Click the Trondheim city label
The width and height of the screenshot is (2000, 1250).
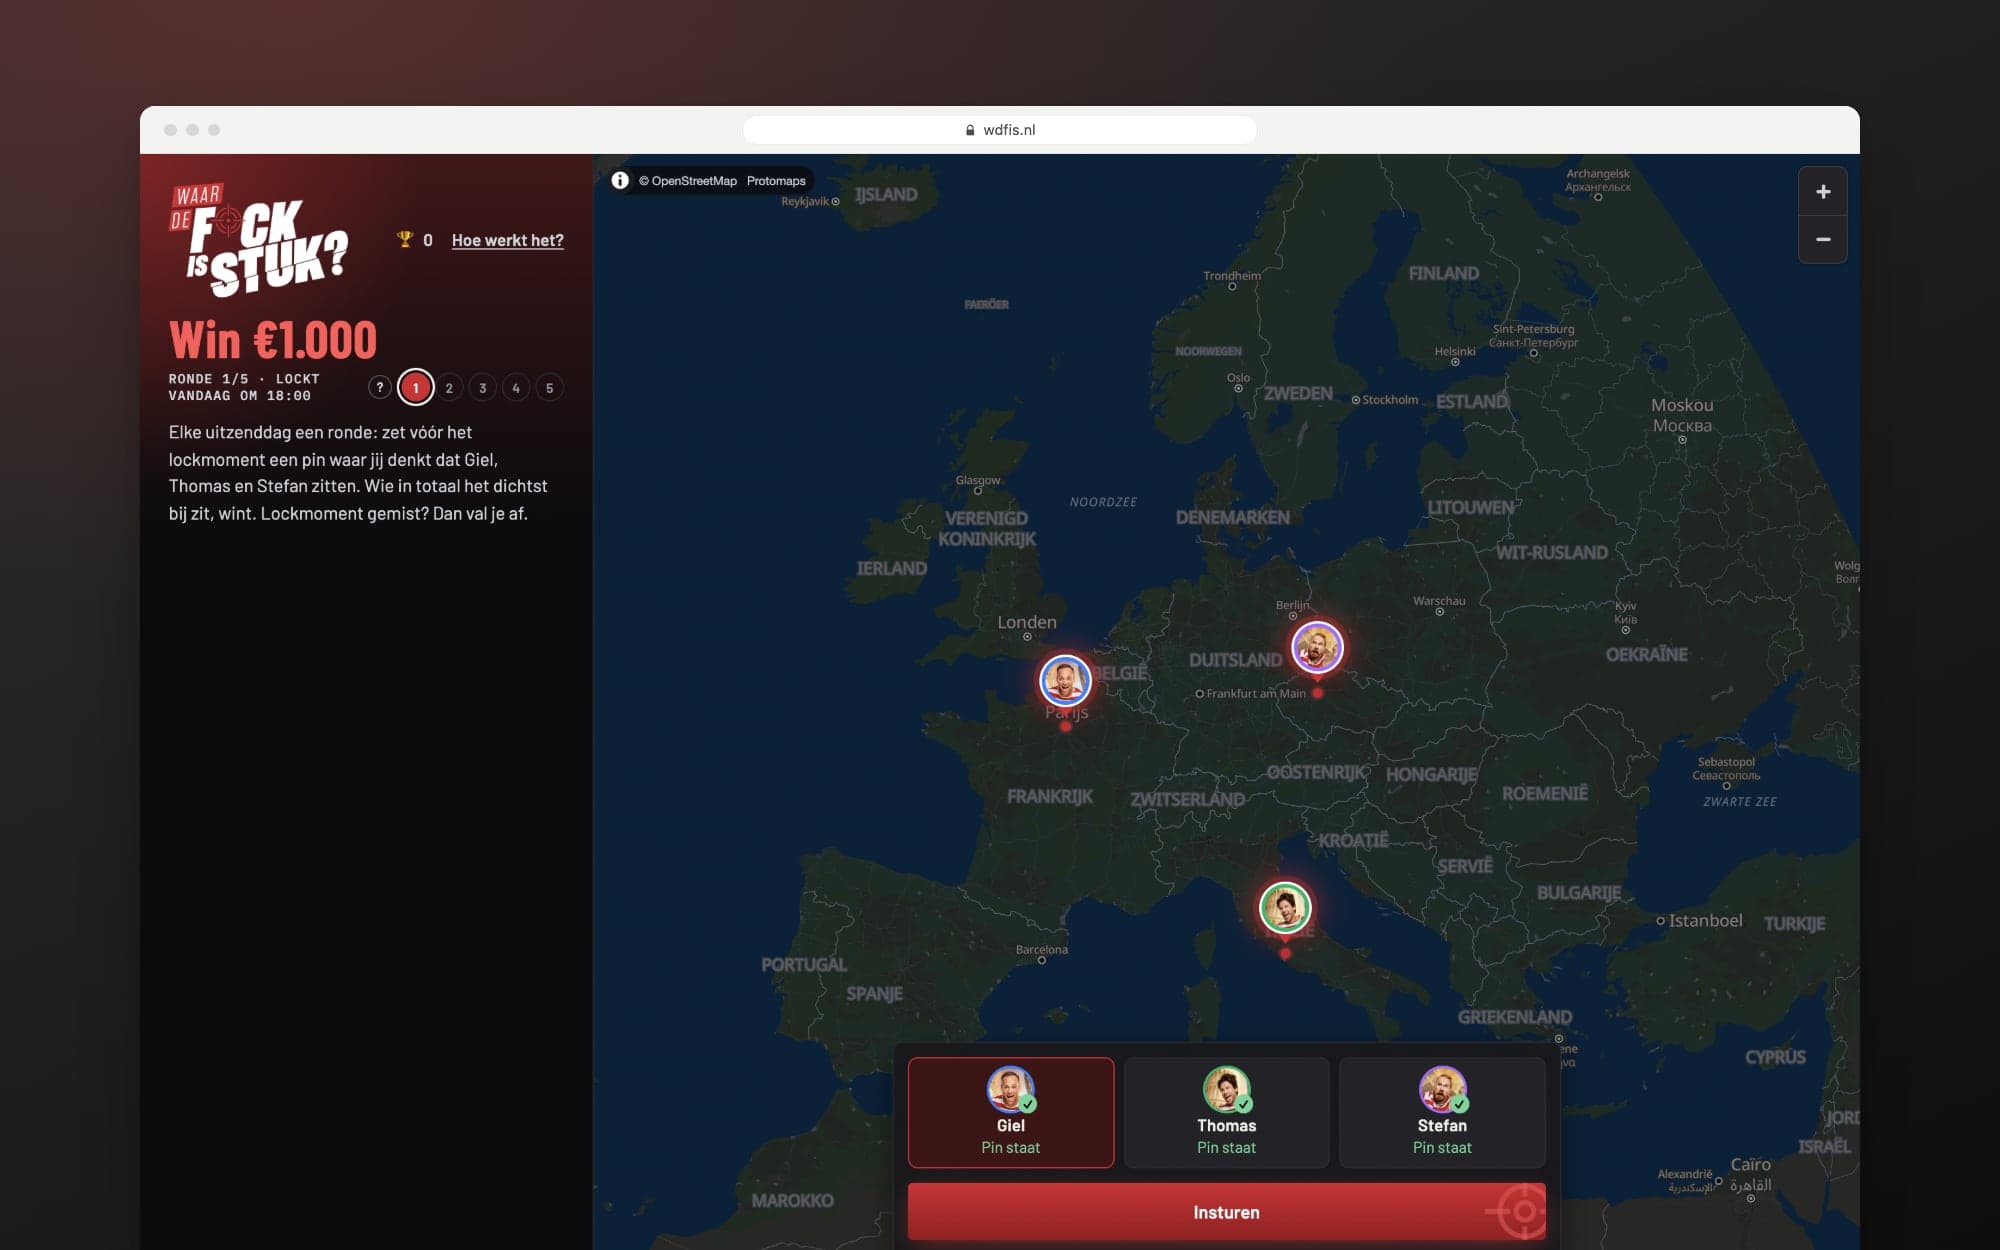click(x=1232, y=276)
